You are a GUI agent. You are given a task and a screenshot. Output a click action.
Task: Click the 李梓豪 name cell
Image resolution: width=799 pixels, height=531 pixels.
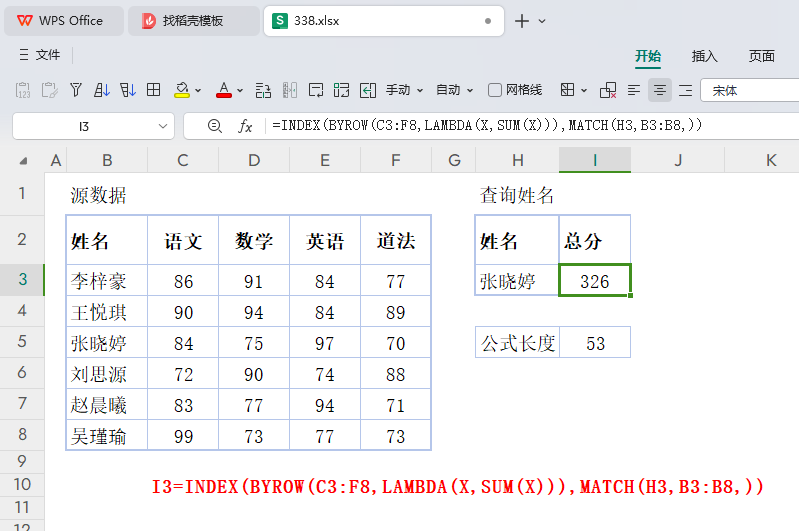coord(107,280)
